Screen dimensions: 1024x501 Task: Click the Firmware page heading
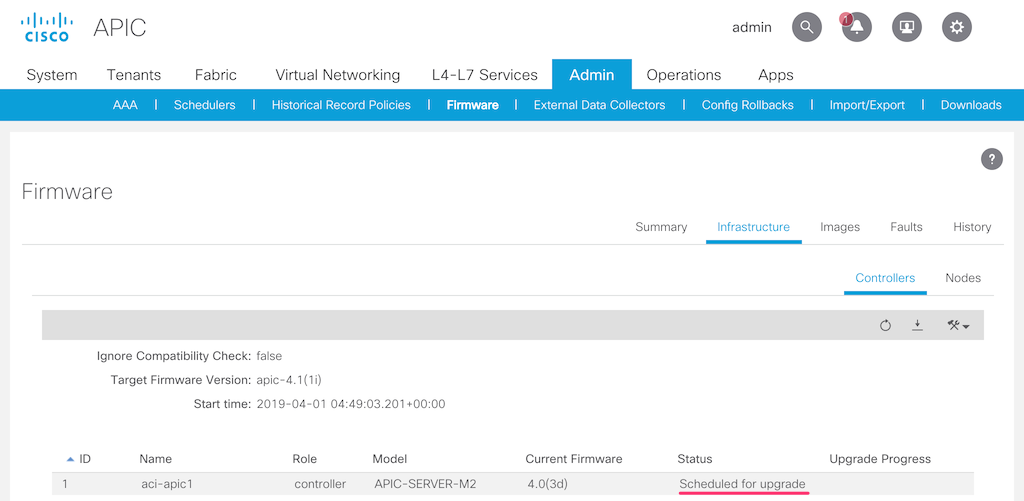coord(67,191)
